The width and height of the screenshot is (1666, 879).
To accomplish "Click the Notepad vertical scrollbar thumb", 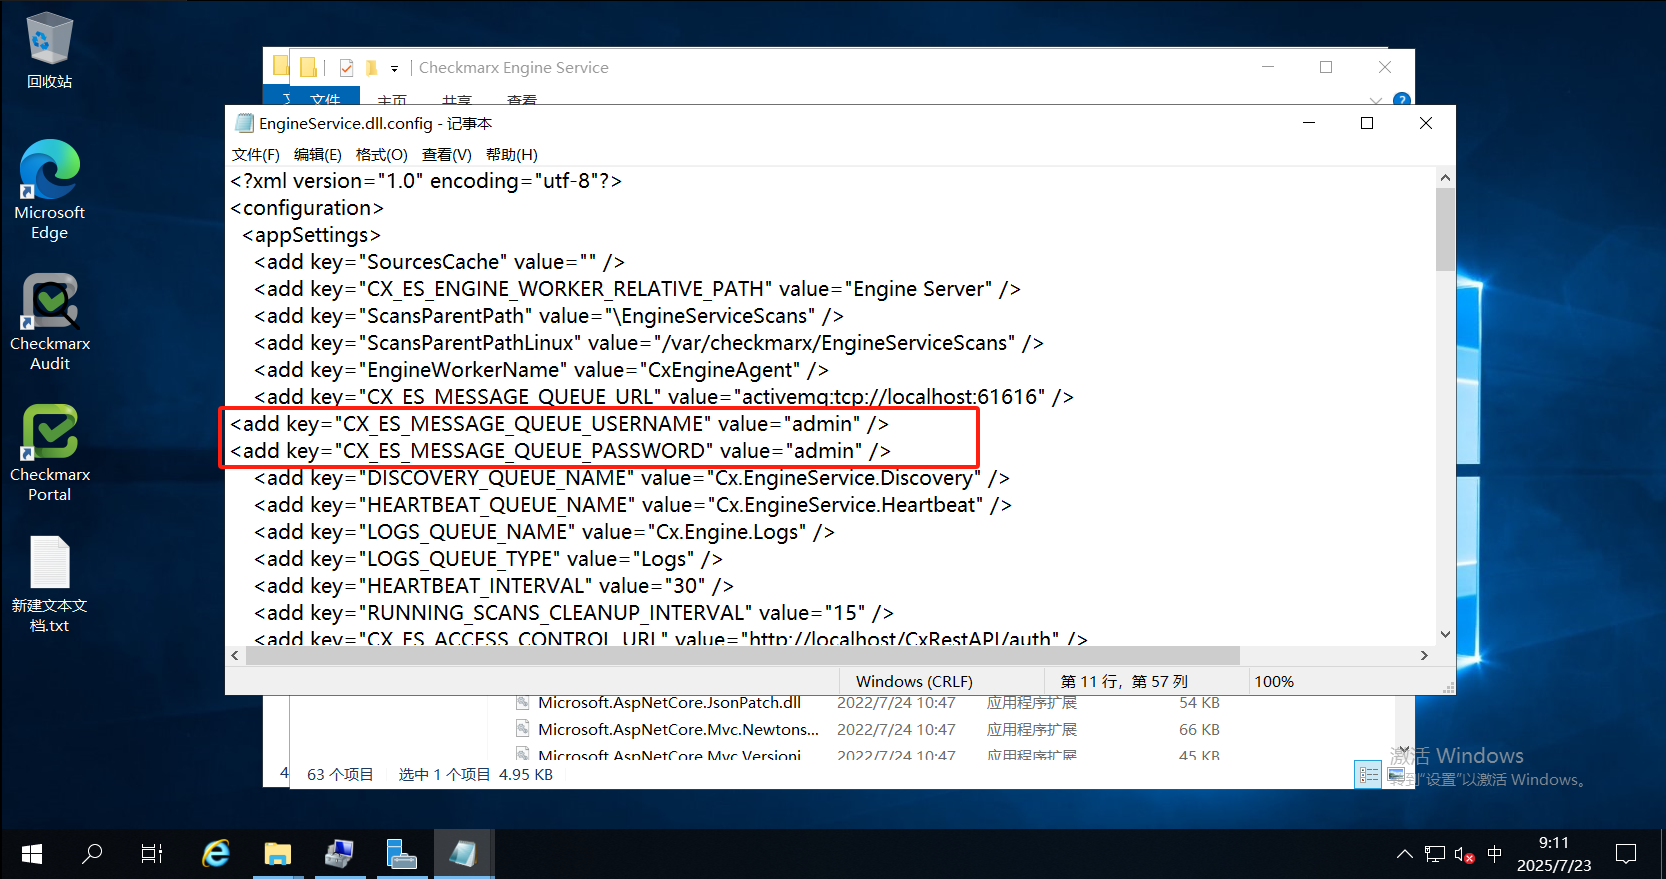I will [x=1445, y=230].
